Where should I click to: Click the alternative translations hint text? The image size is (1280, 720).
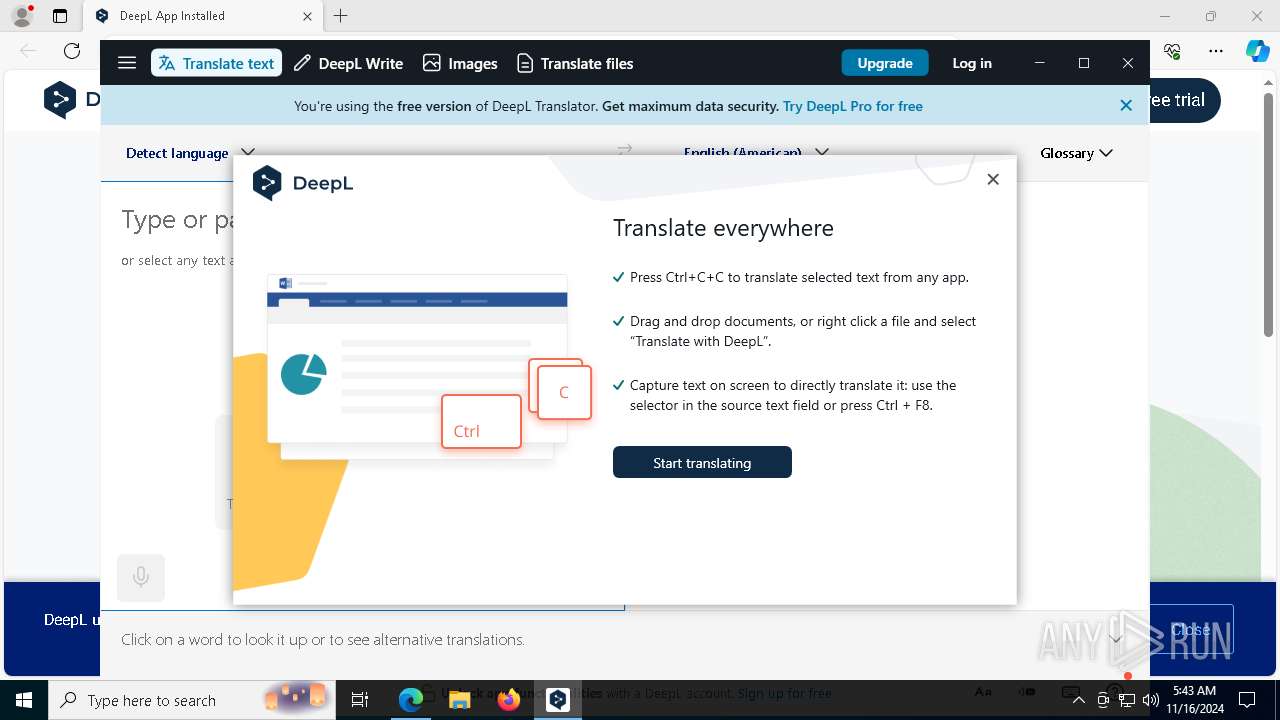tap(323, 639)
